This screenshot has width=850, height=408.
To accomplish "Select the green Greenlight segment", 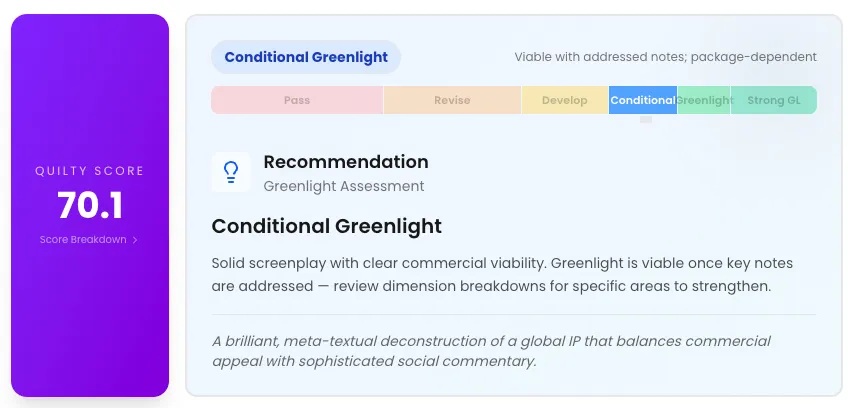I will pos(704,100).
